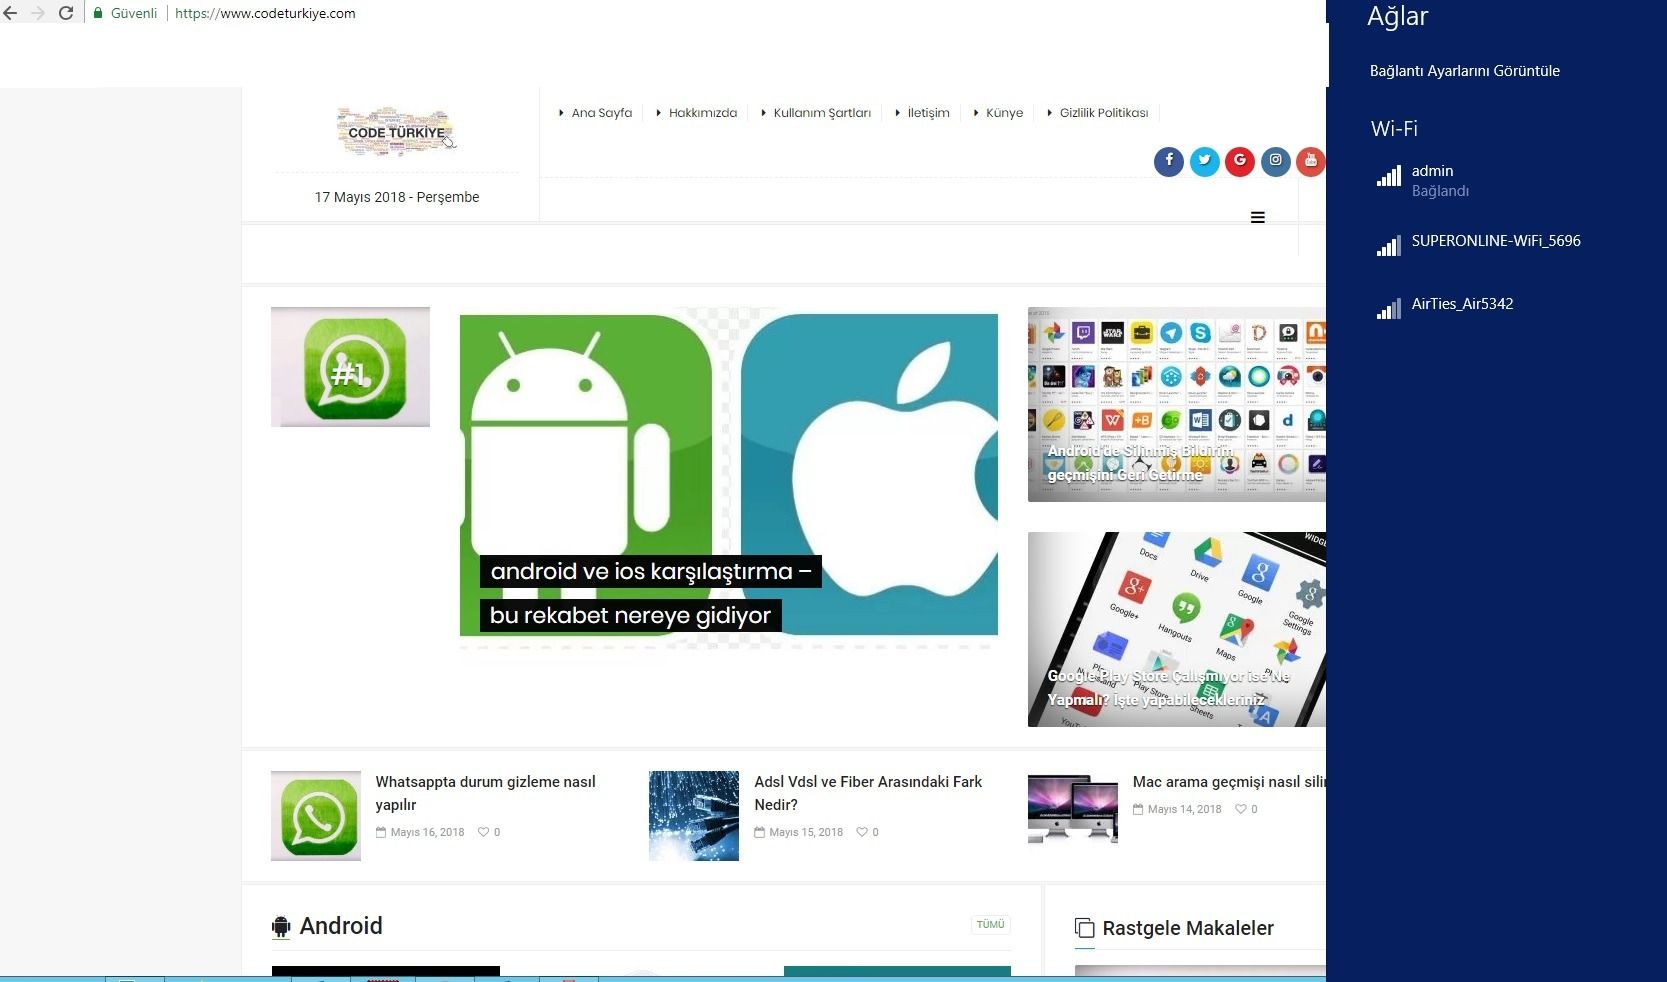Open Android'de Silinmiş Bildirim article card
The width and height of the screenshot is (1667, 982).
coord(1176,404)
